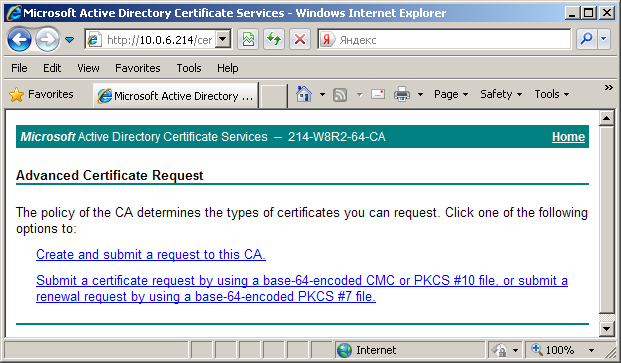621x363 pixels.
Task: Select the Microsoft Active Directory tab
Action: [x=175, y=95]
